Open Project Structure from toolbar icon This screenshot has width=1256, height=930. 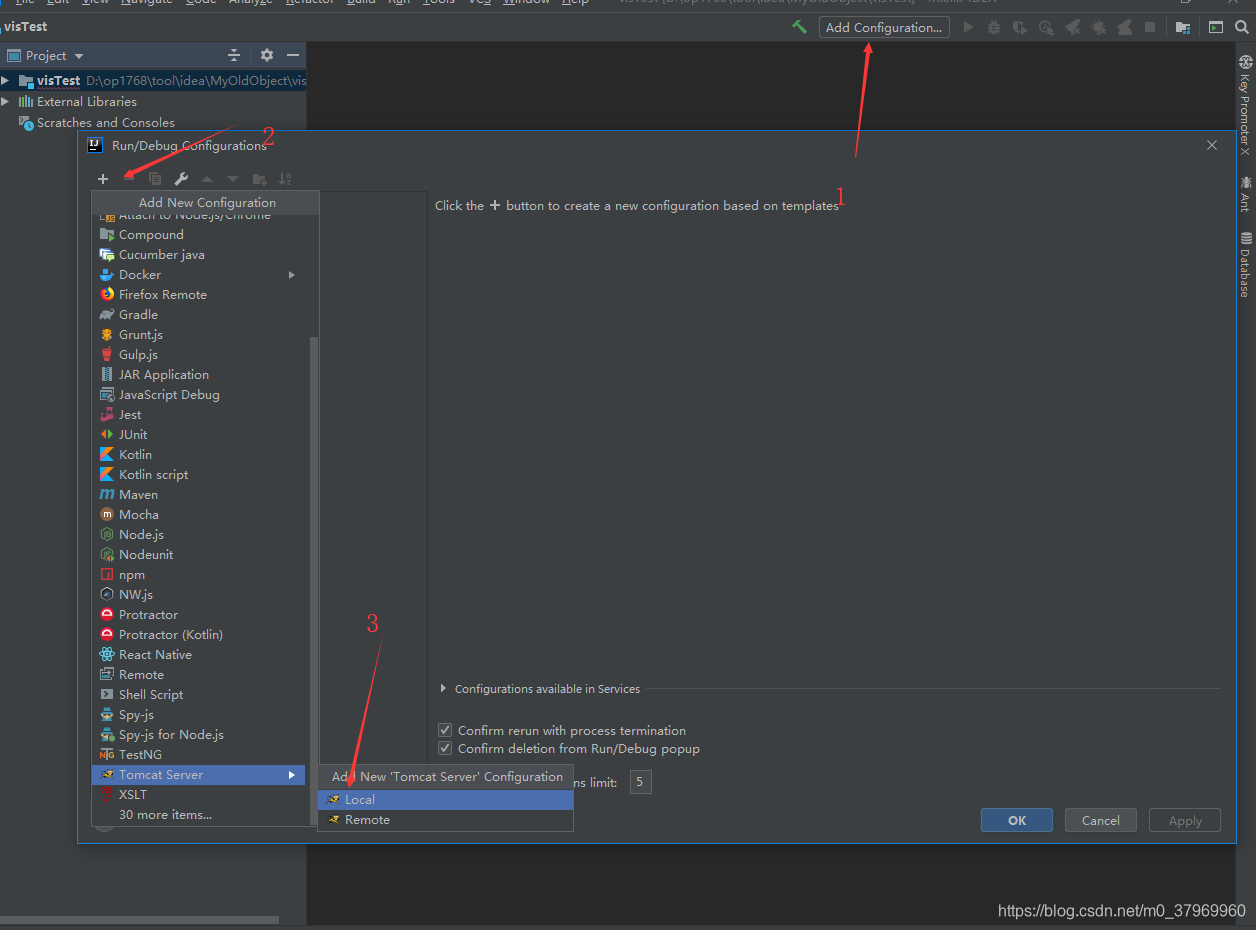1183,27
